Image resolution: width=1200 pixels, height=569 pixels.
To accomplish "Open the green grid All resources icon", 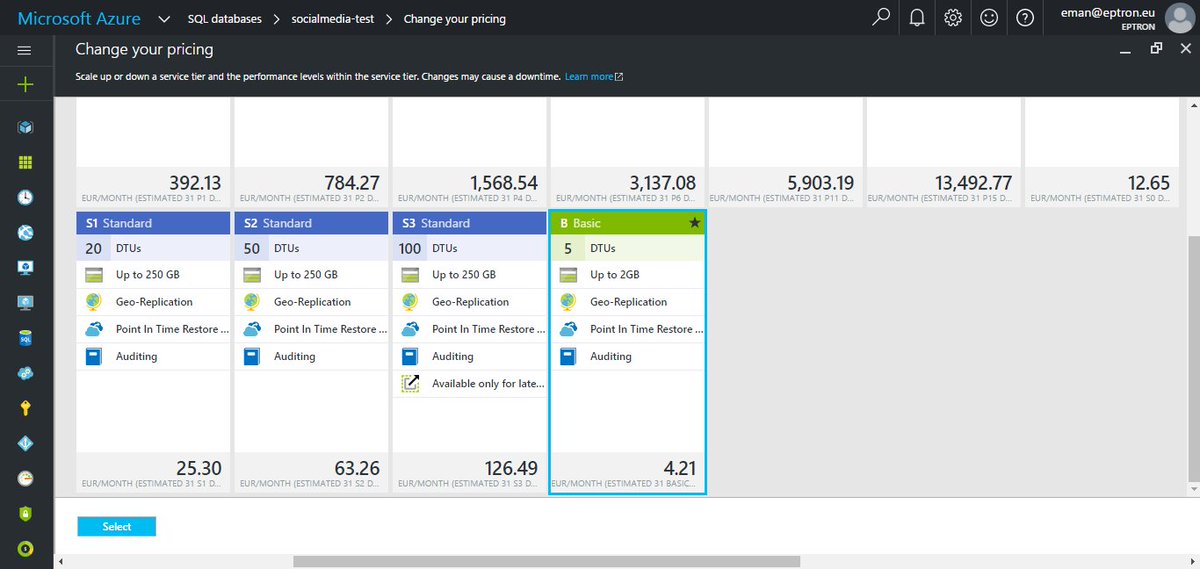I will (x=25, y=162).
